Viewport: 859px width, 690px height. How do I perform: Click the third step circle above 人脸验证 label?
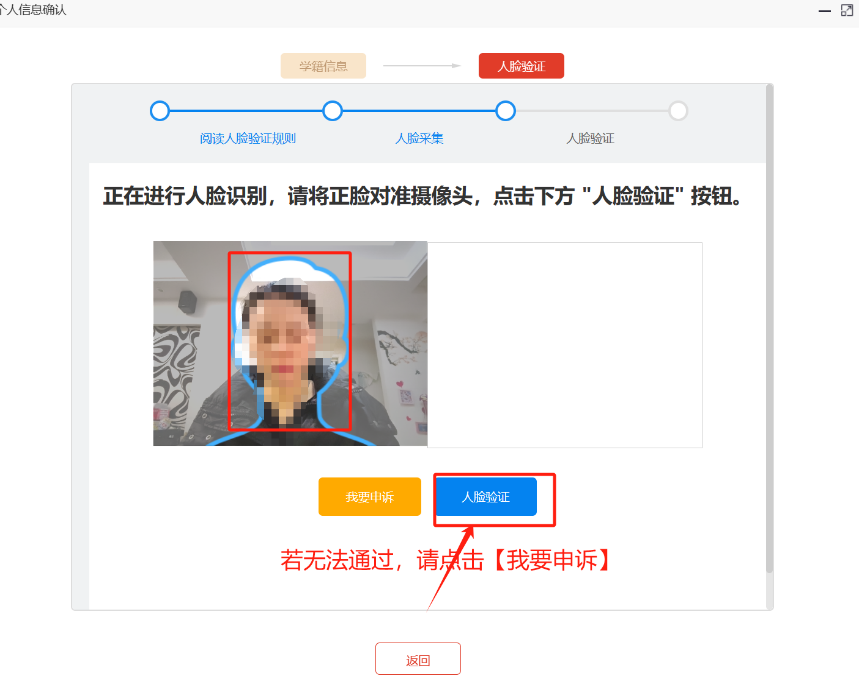(x=506, y=111)
